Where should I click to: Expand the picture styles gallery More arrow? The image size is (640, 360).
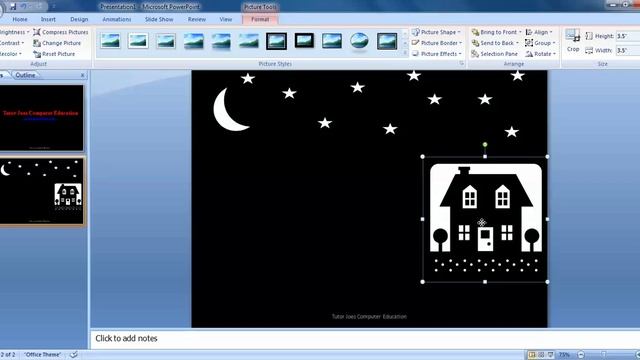click(x=405, y=52)
